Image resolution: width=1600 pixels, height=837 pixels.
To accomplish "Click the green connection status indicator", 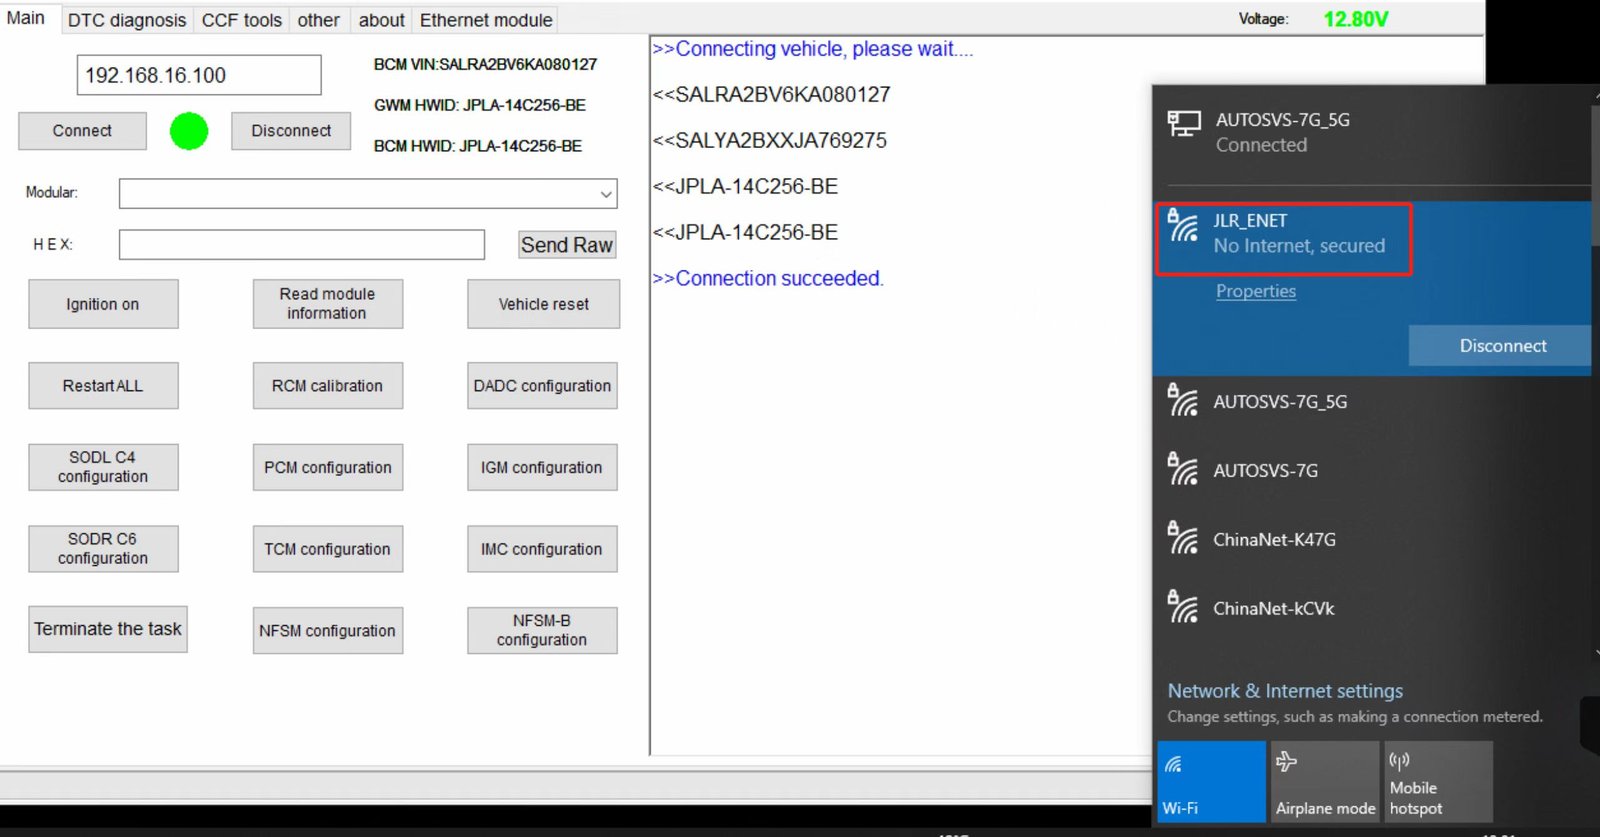I will (189, 131).
